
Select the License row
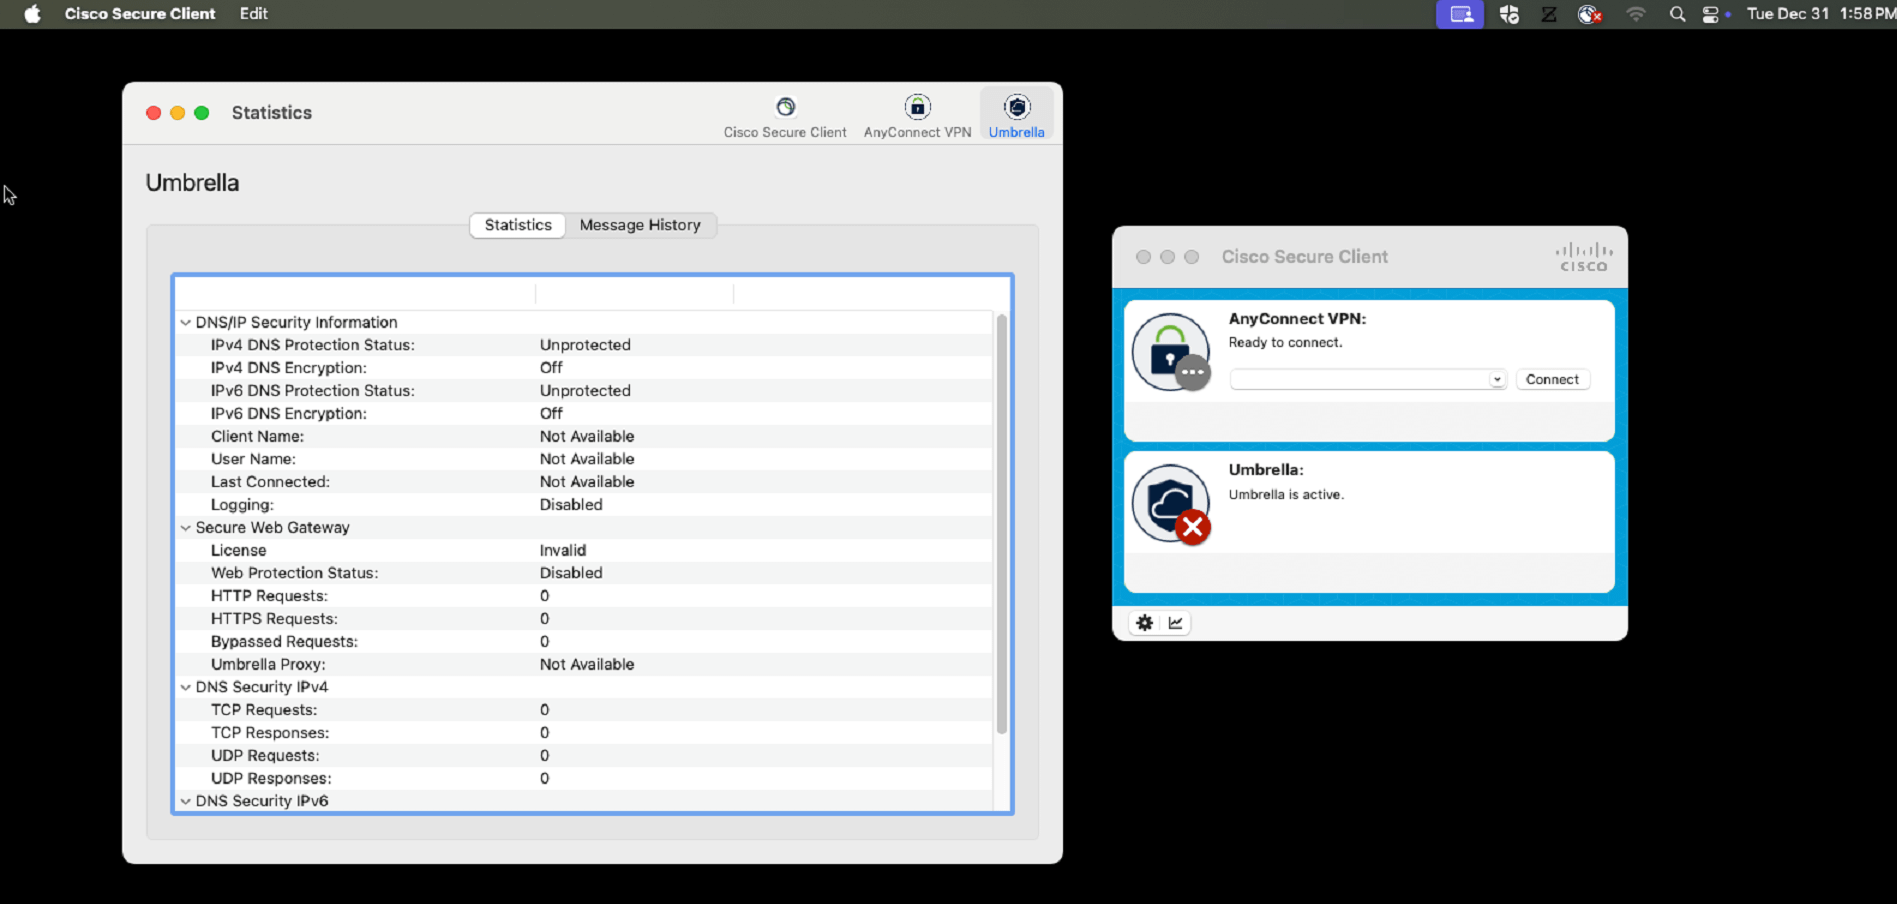(x=584, y=550)
